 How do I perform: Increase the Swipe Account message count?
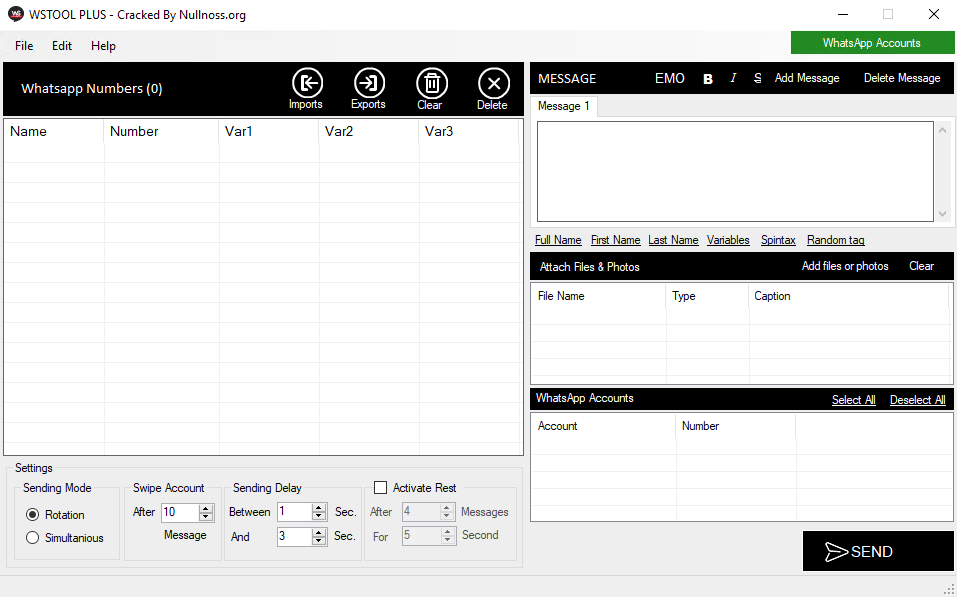click(206, 508)
